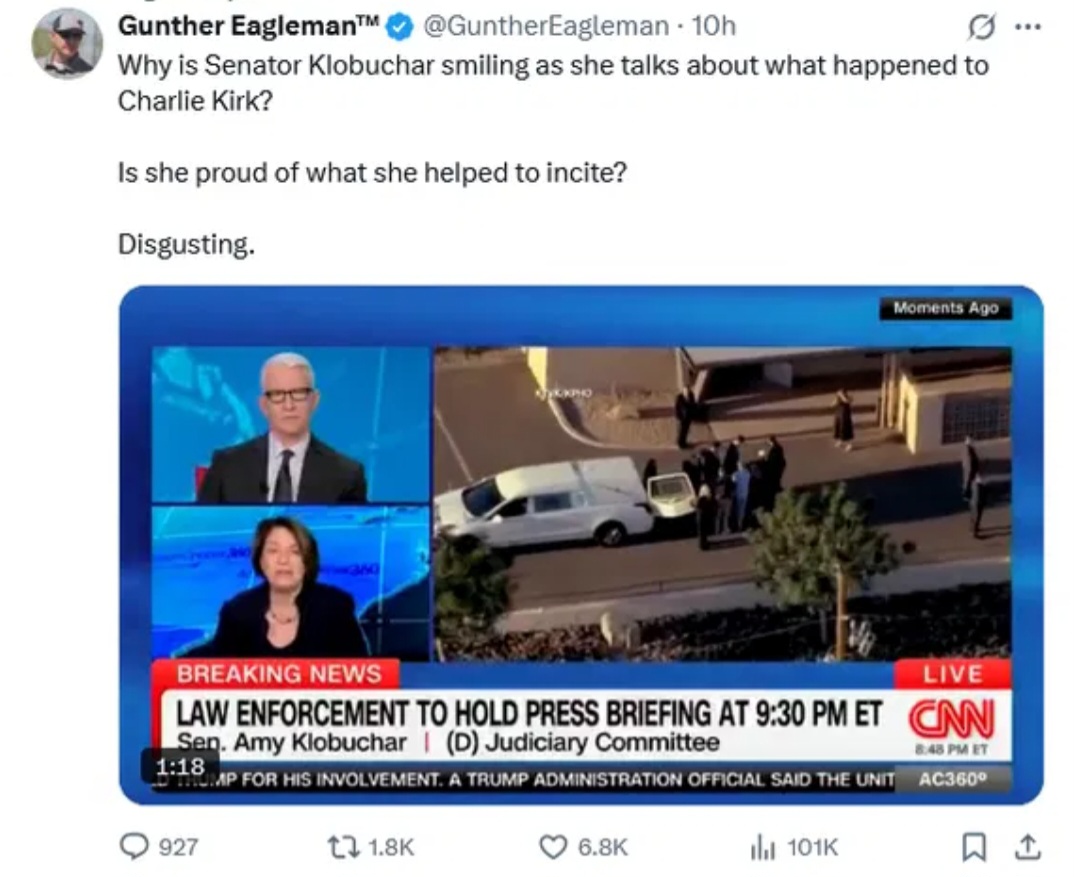Viewport: 1079px width, 877px height.
Task: Play the embedded CNN video
Action: click(581, 545)
